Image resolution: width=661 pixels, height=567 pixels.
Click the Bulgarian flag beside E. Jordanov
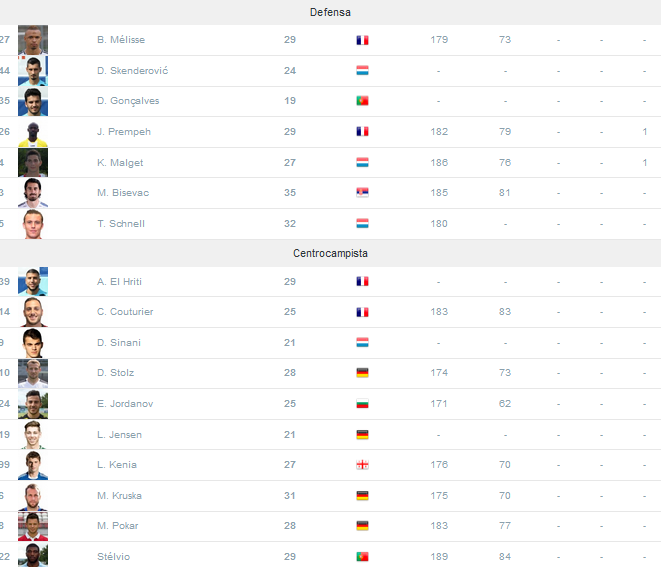point(362,404)
